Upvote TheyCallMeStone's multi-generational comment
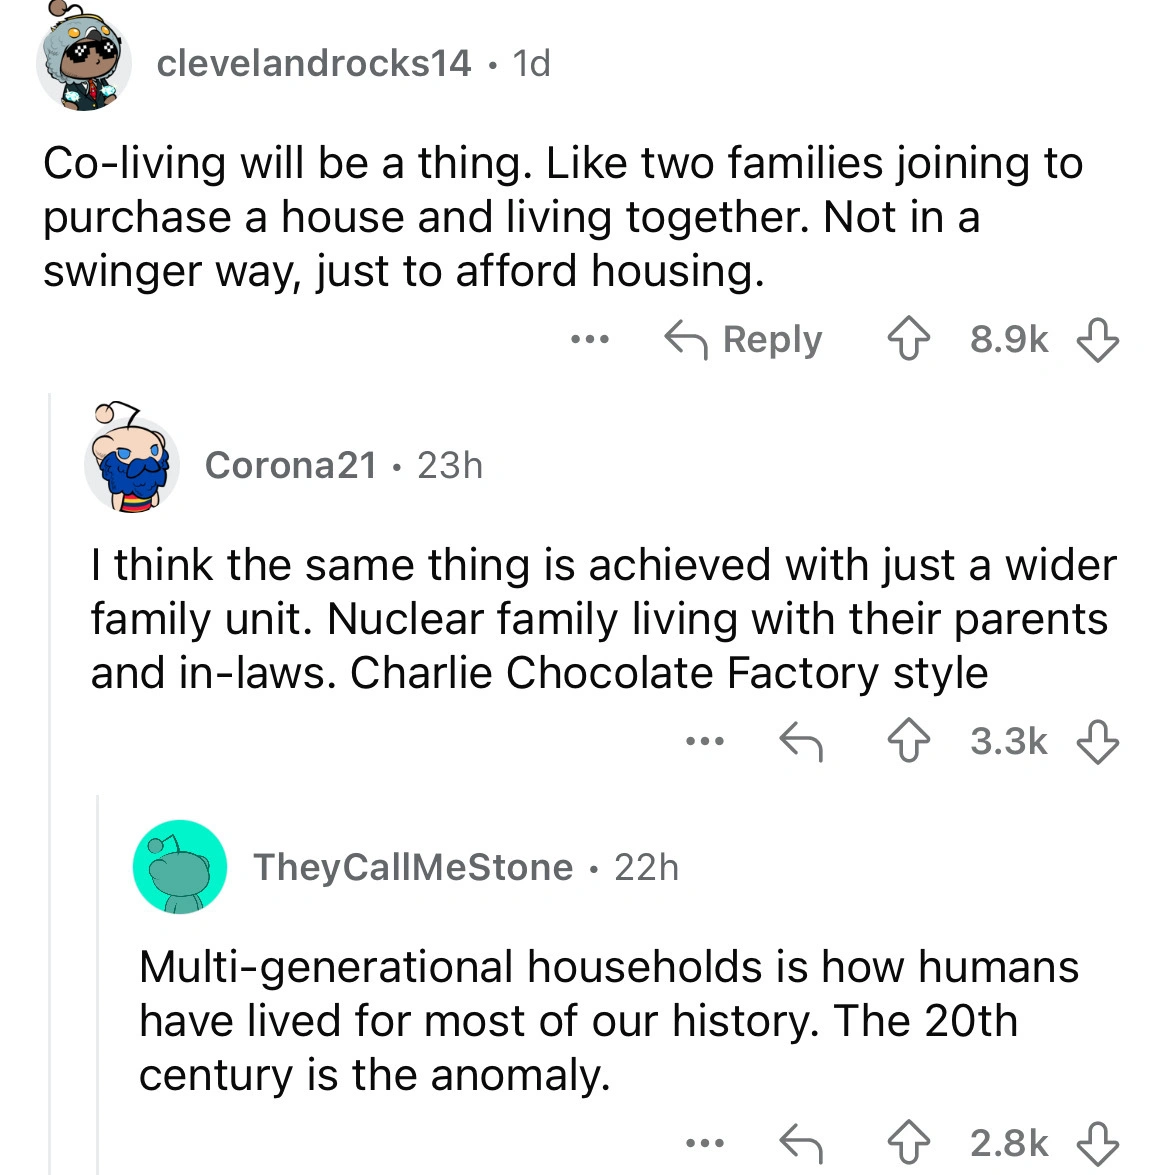The width and height of the screenshot is (1170, 1175). pos(908,1142)
